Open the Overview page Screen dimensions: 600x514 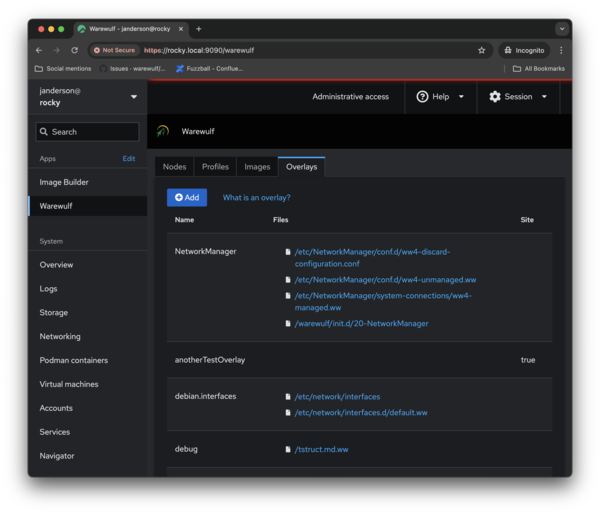[x=88, y=265]
